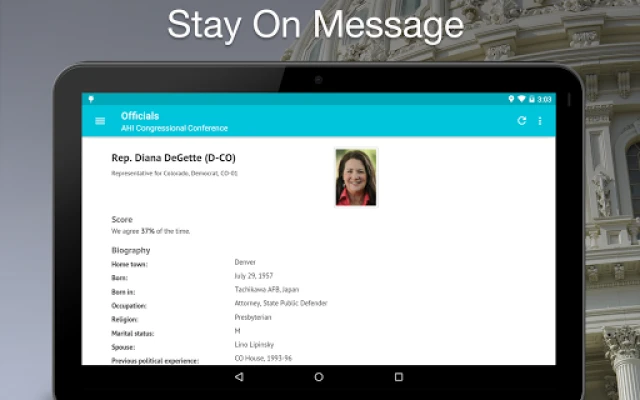Tap the Officials title in header
Viewport: 640px width, 400px height.
pos(140,116)
